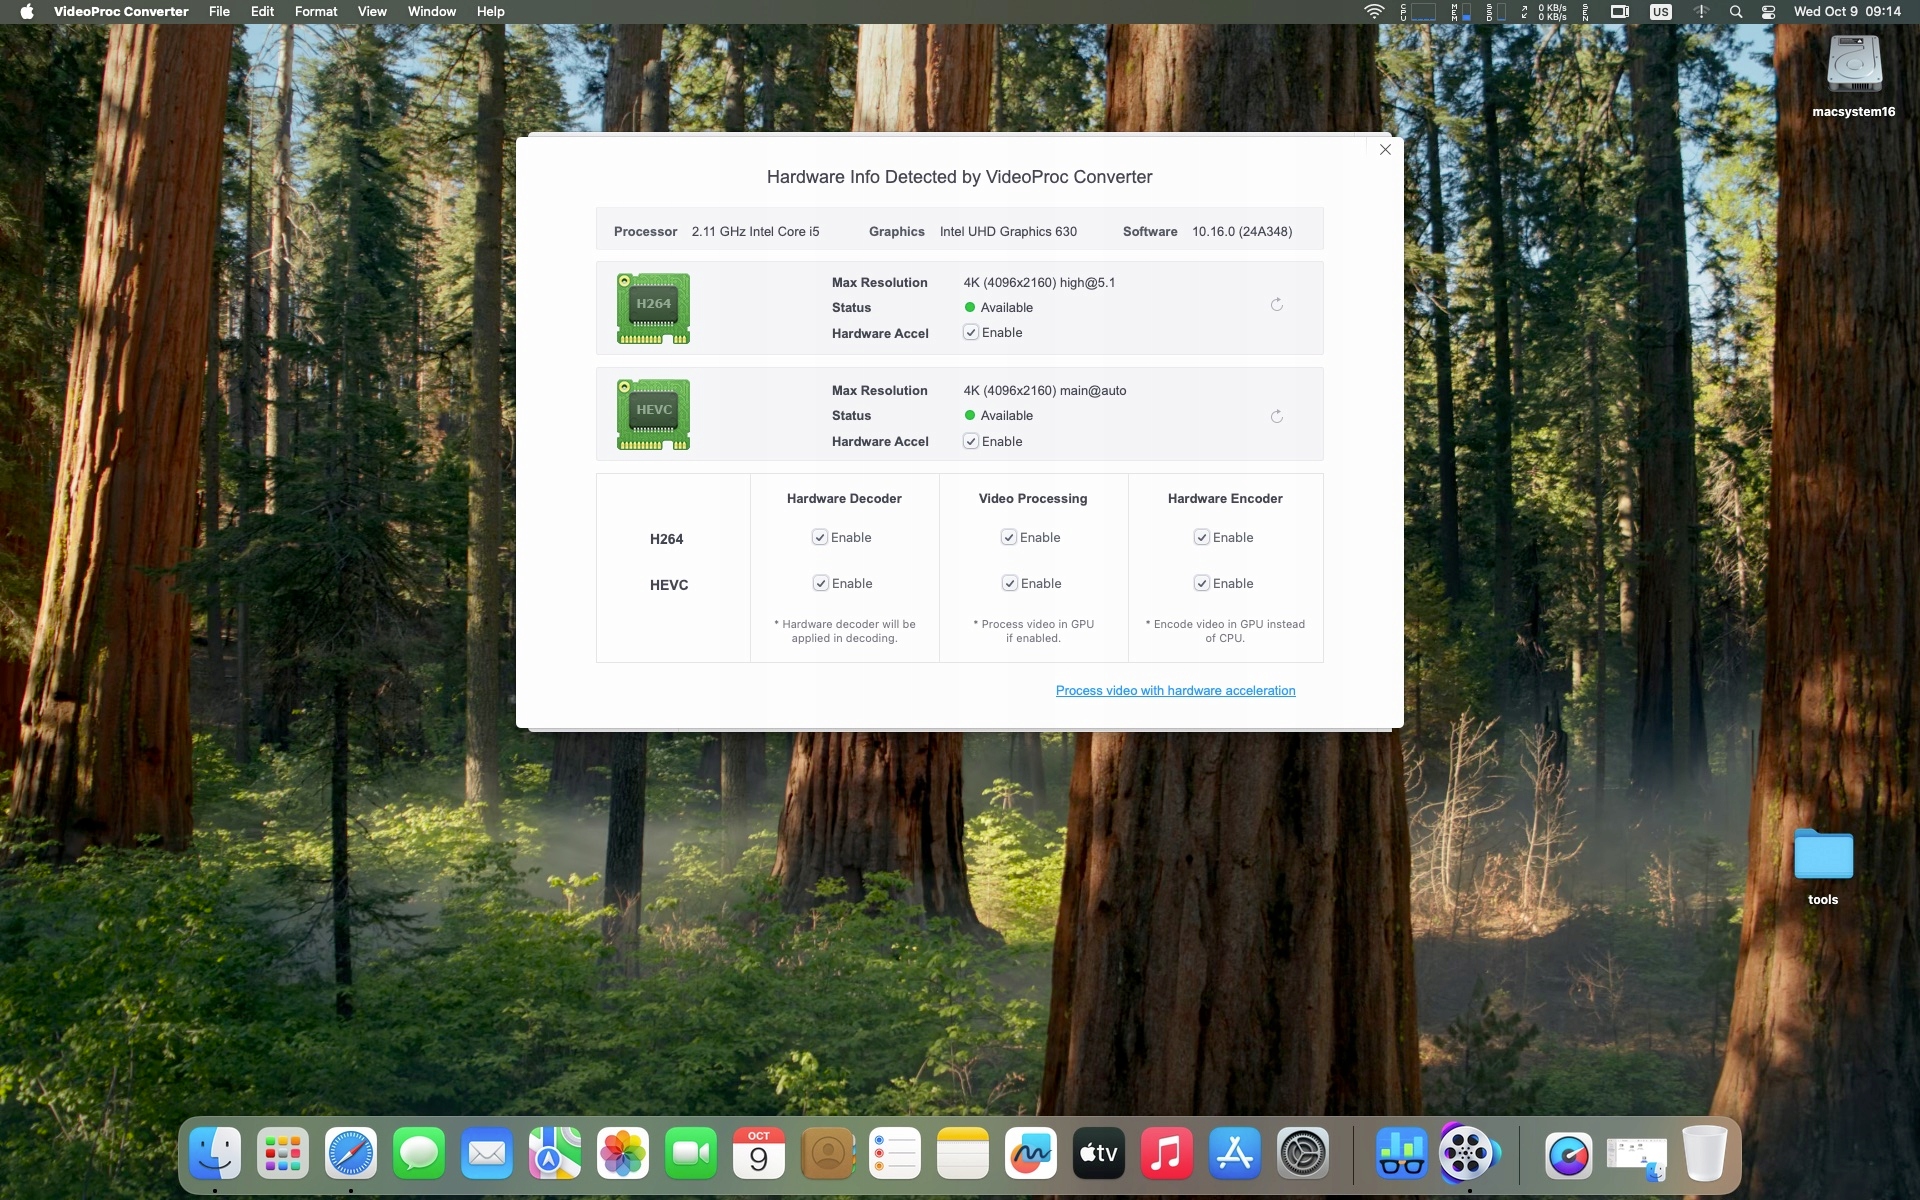Open the VideoProc Converter dock icon

pyautogui.click(x=1465, y=1154)
